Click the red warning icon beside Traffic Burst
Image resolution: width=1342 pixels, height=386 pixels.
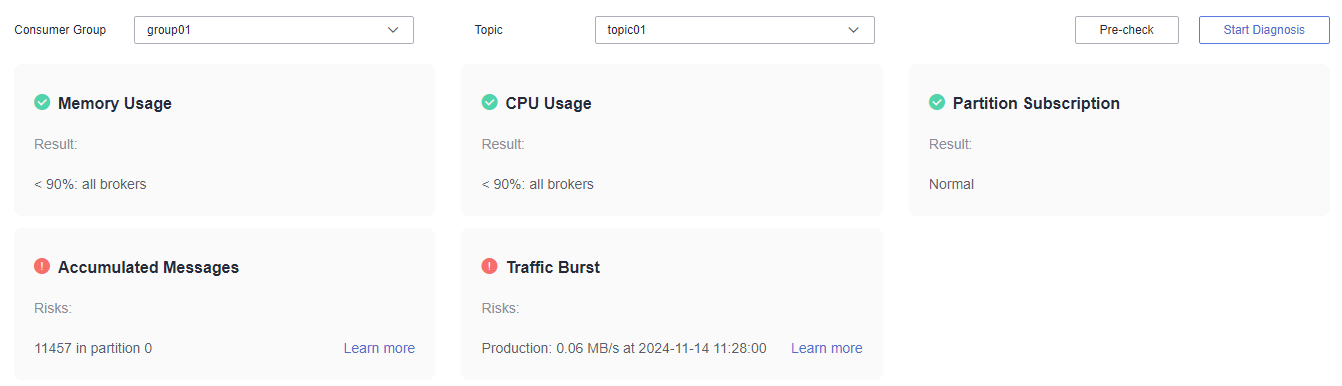click(x=489, y=266)
